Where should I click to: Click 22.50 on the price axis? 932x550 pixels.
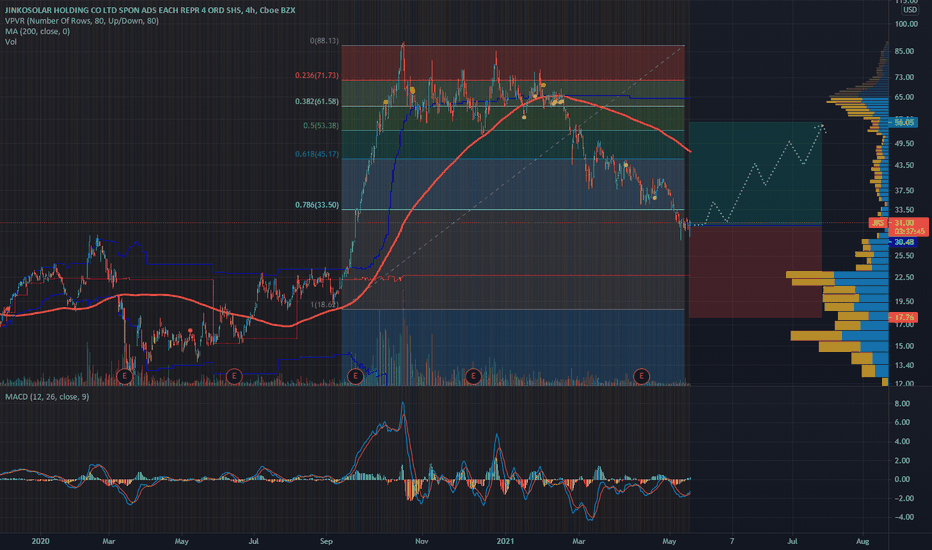[x=904, y=277]
